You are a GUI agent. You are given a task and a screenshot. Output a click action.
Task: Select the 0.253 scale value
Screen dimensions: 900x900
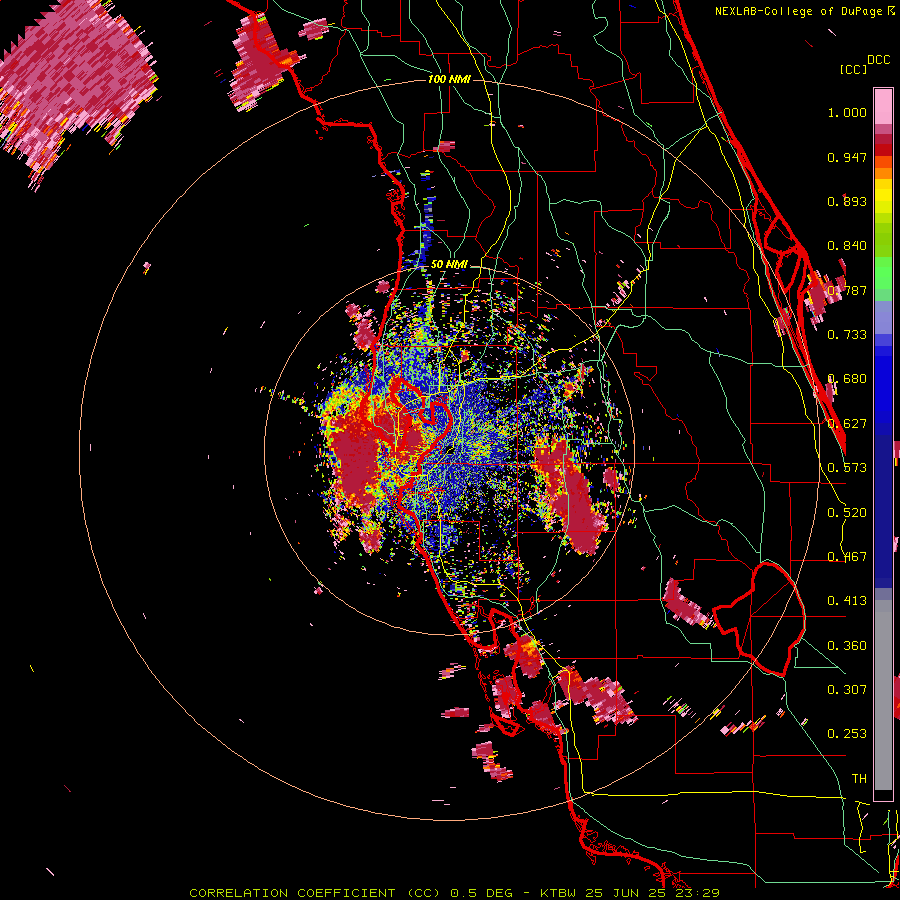pyautogui.click(x=847, y=734)
